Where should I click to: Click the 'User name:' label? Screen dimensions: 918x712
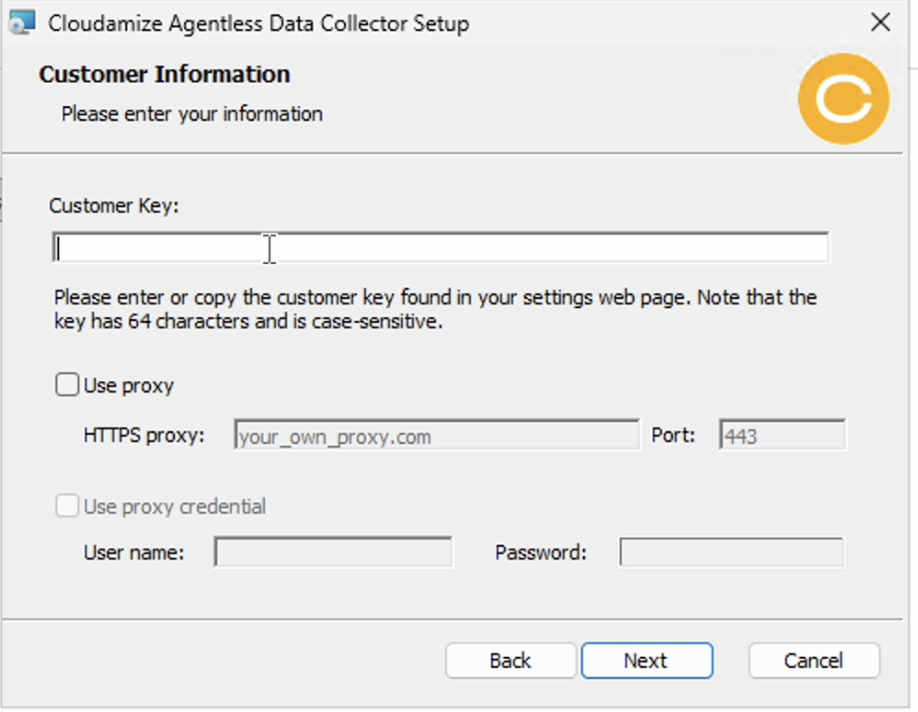(134, 552)
